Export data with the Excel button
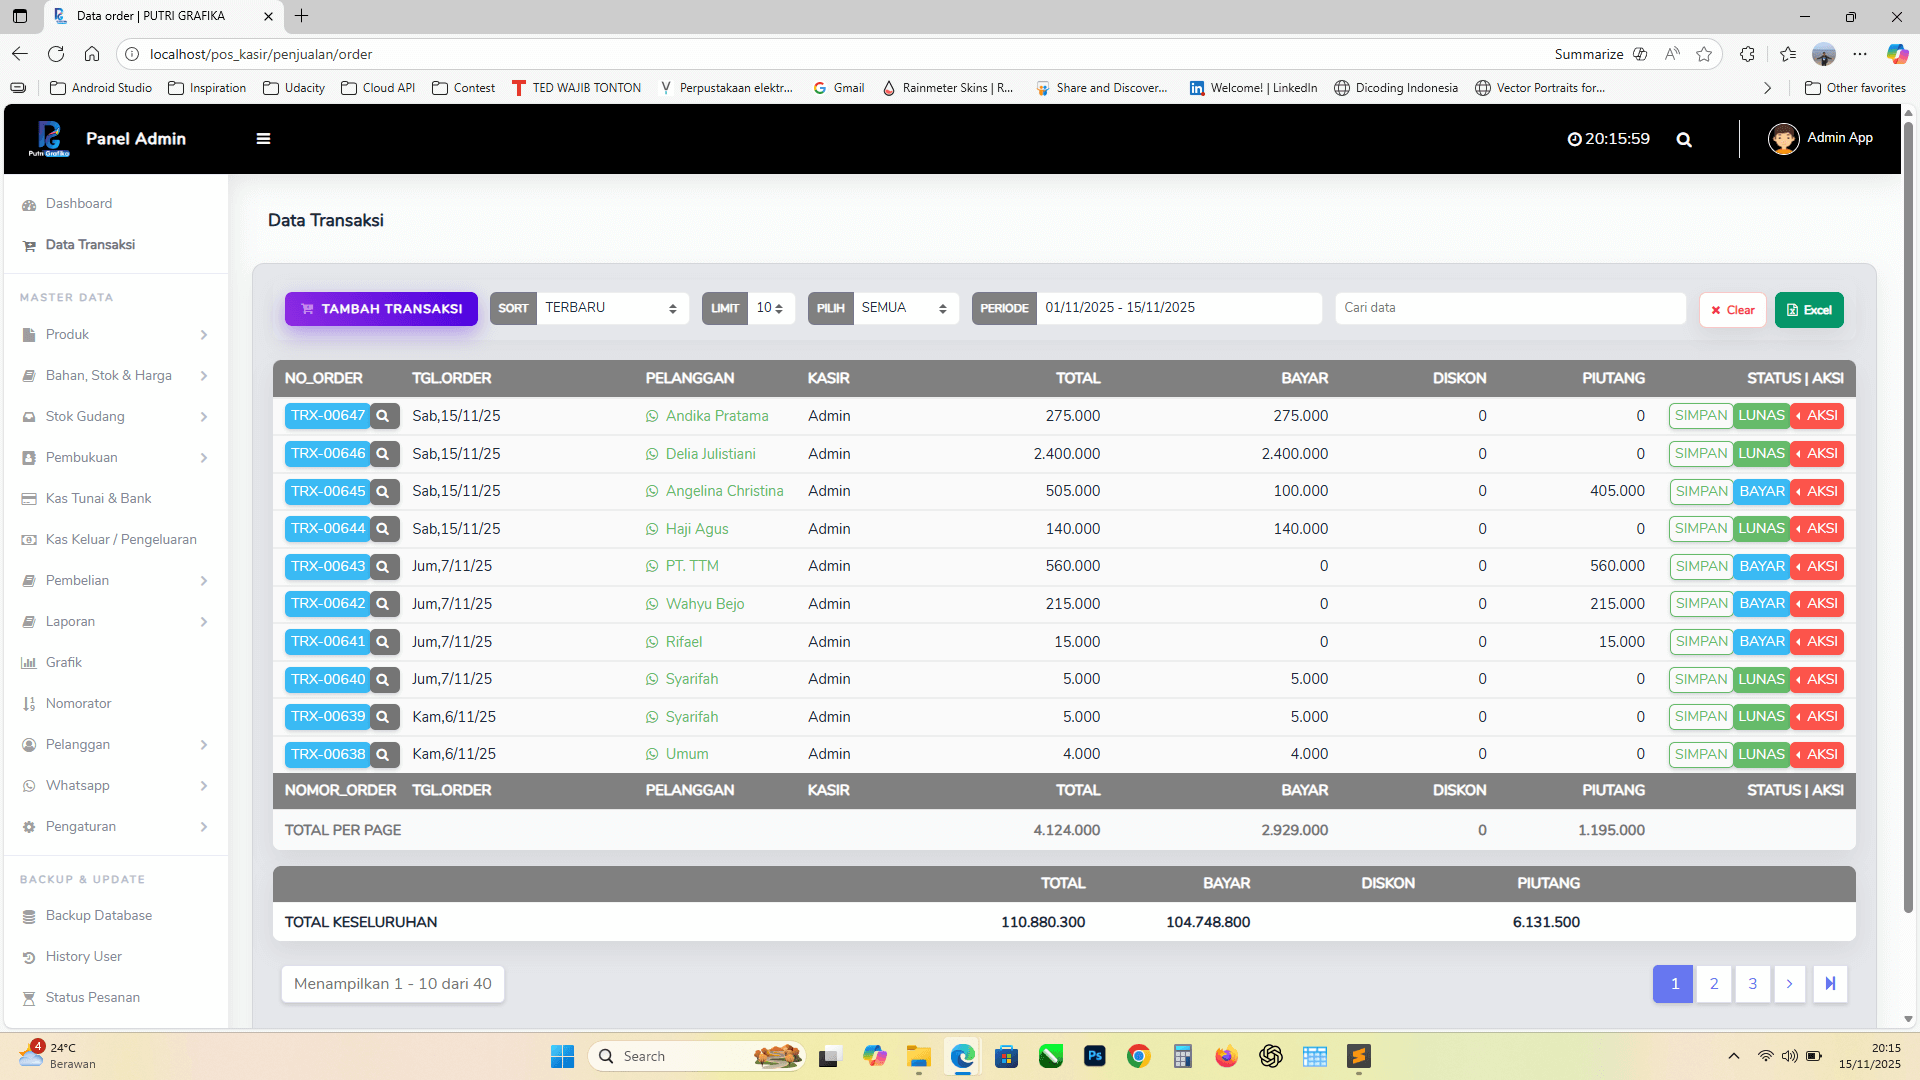Screen dimensions: 1920x1080 [1809, 310]
